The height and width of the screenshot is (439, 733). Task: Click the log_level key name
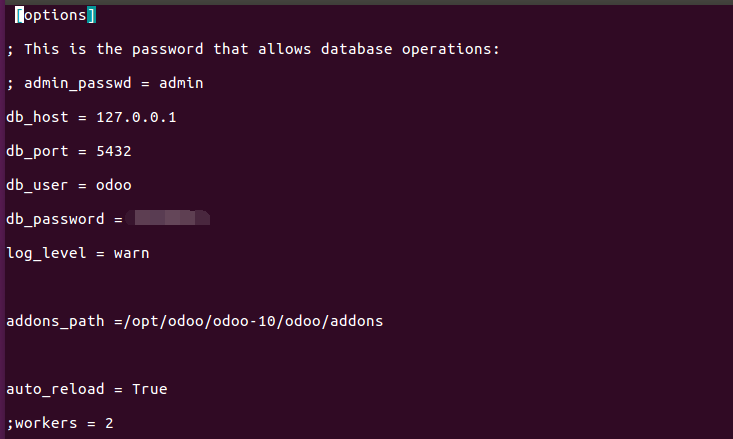[46, 253]
